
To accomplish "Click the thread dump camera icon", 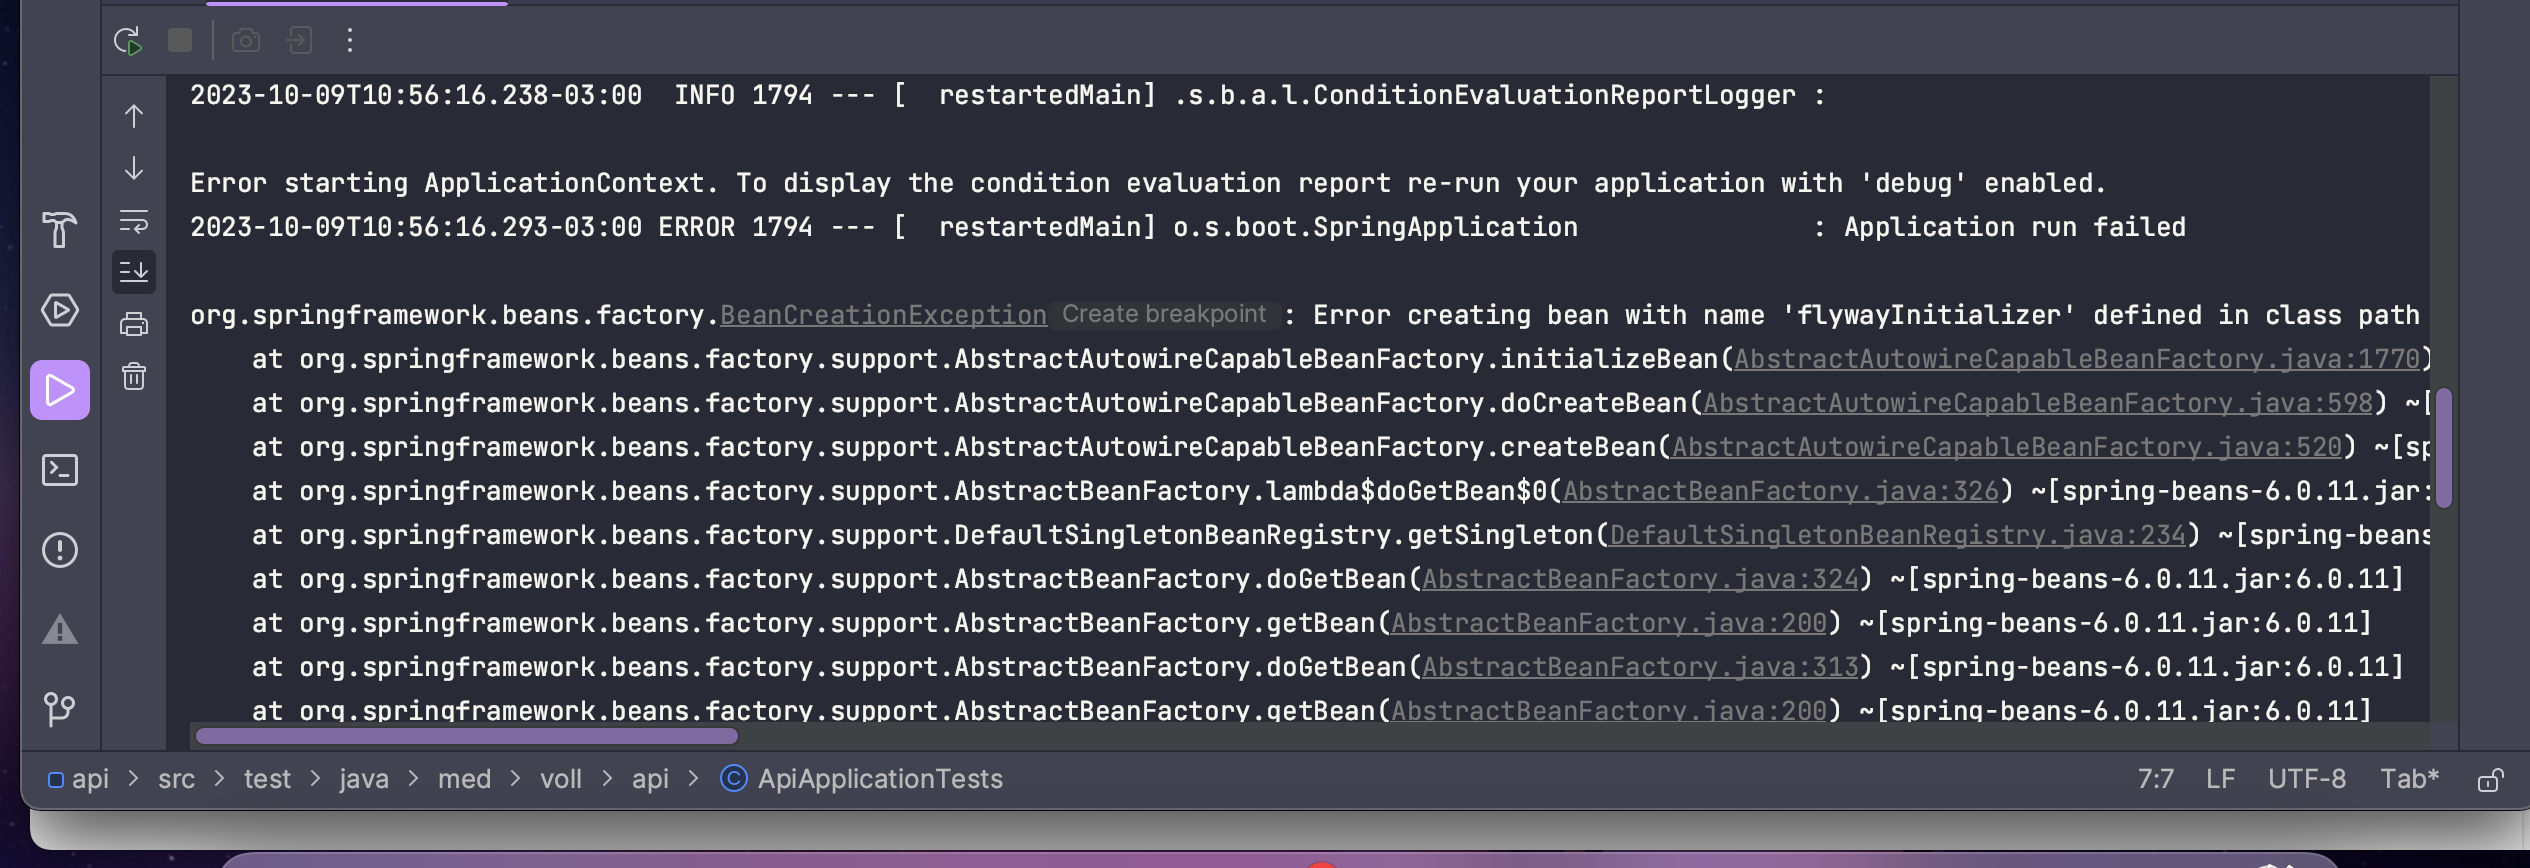I will click(246, 40).
